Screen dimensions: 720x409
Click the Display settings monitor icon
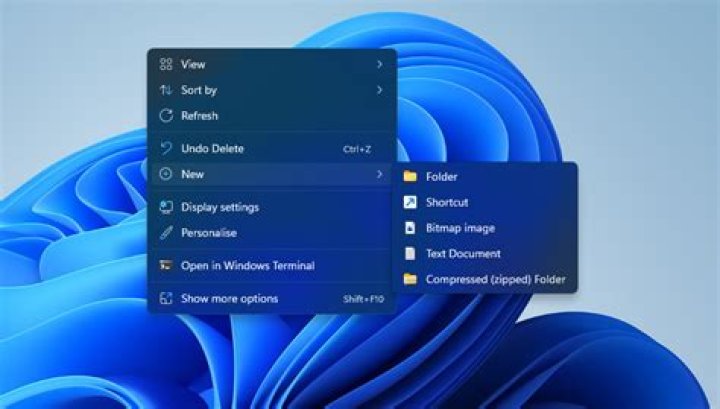(x=166, y=207)
